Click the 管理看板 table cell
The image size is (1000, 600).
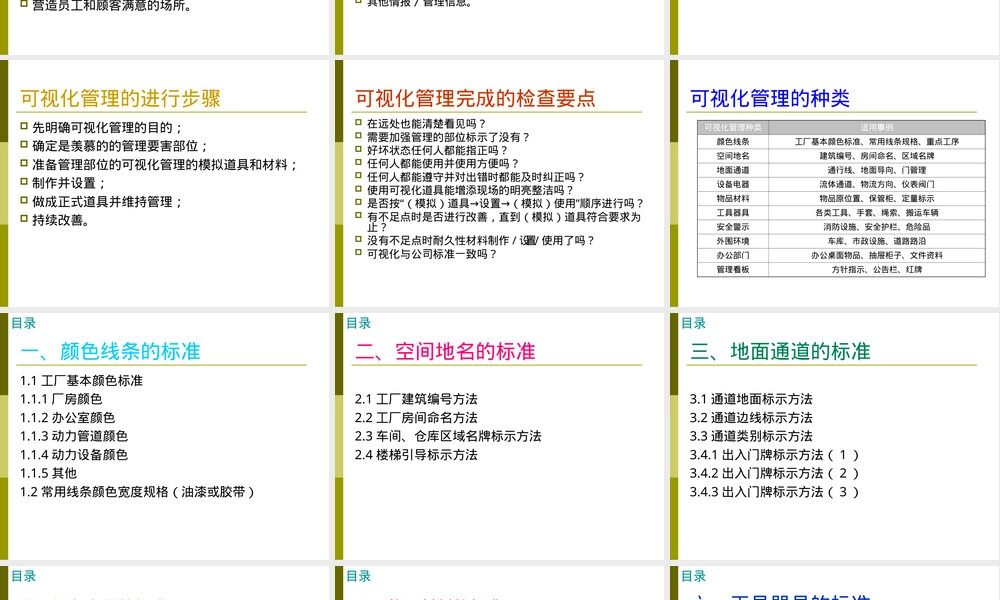733,269
